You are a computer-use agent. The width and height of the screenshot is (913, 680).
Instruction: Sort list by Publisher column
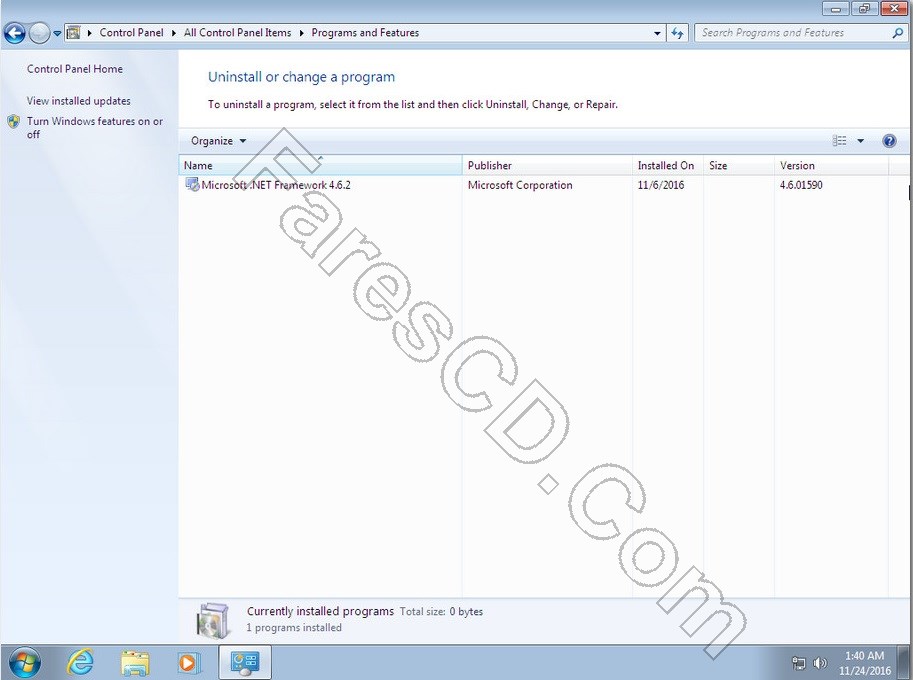tap(547, 165)
